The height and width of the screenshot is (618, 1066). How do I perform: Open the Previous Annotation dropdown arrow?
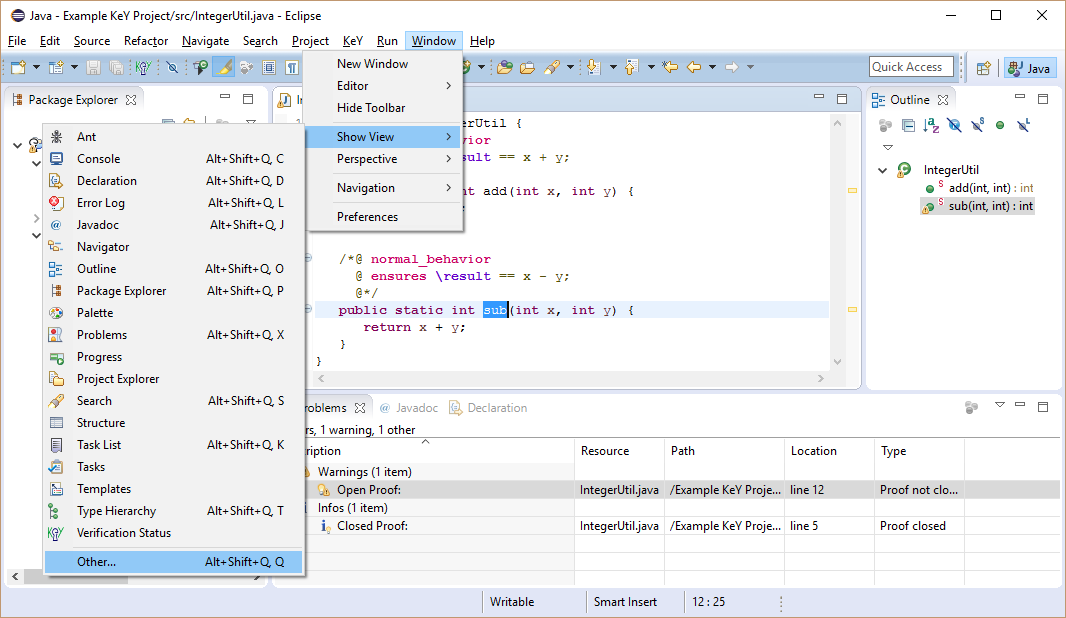[651, 67]
